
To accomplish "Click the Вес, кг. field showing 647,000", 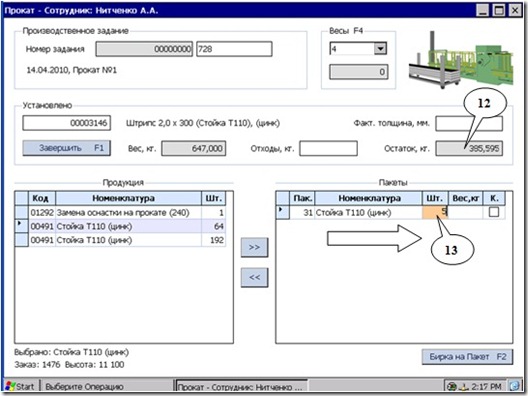I will click(x=194, y=148).
